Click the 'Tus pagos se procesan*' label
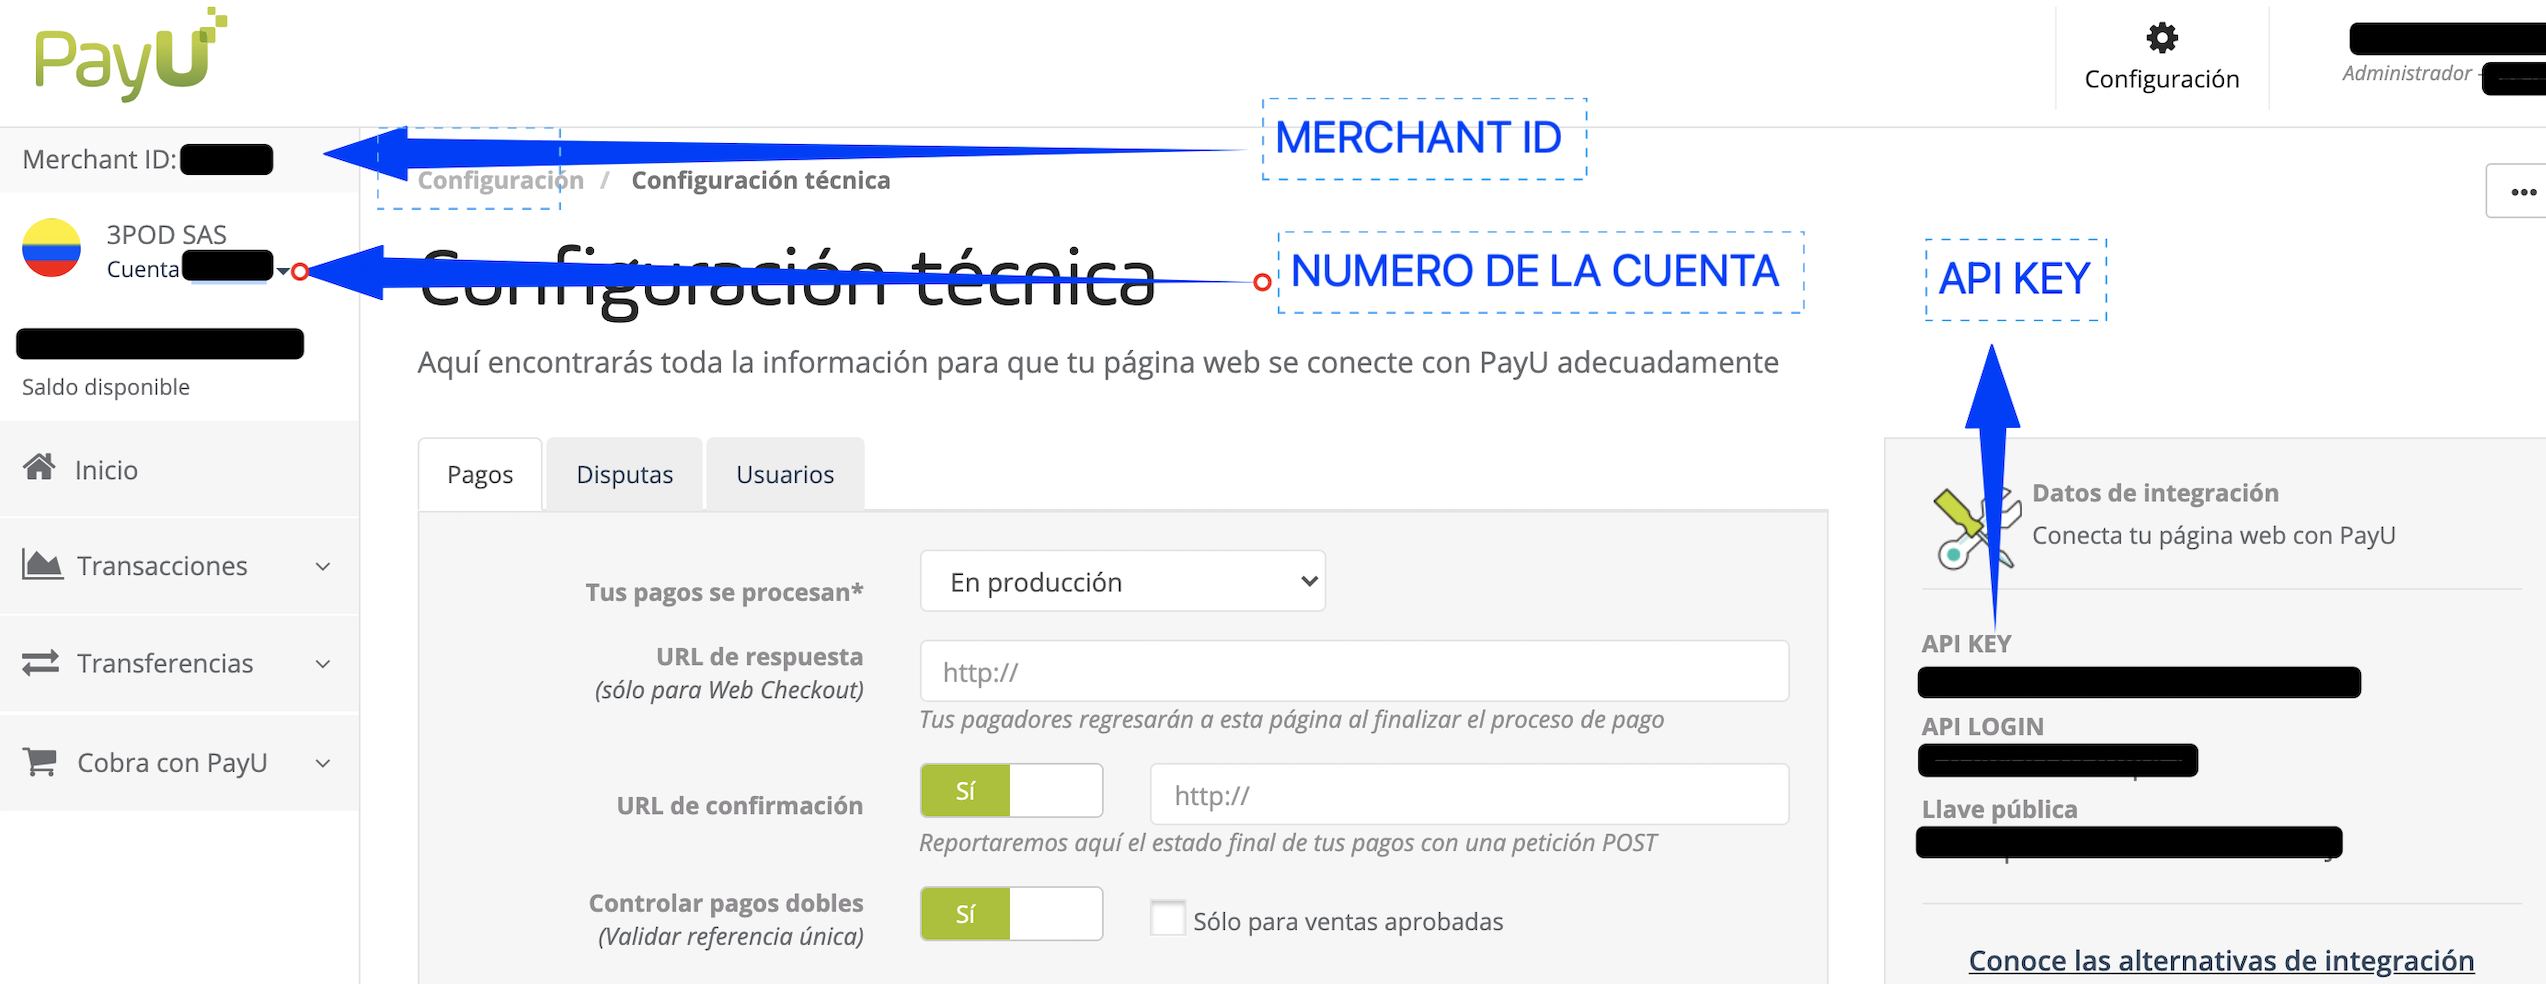The height and width of the screenshot is (984, 2546). [724, 592]
